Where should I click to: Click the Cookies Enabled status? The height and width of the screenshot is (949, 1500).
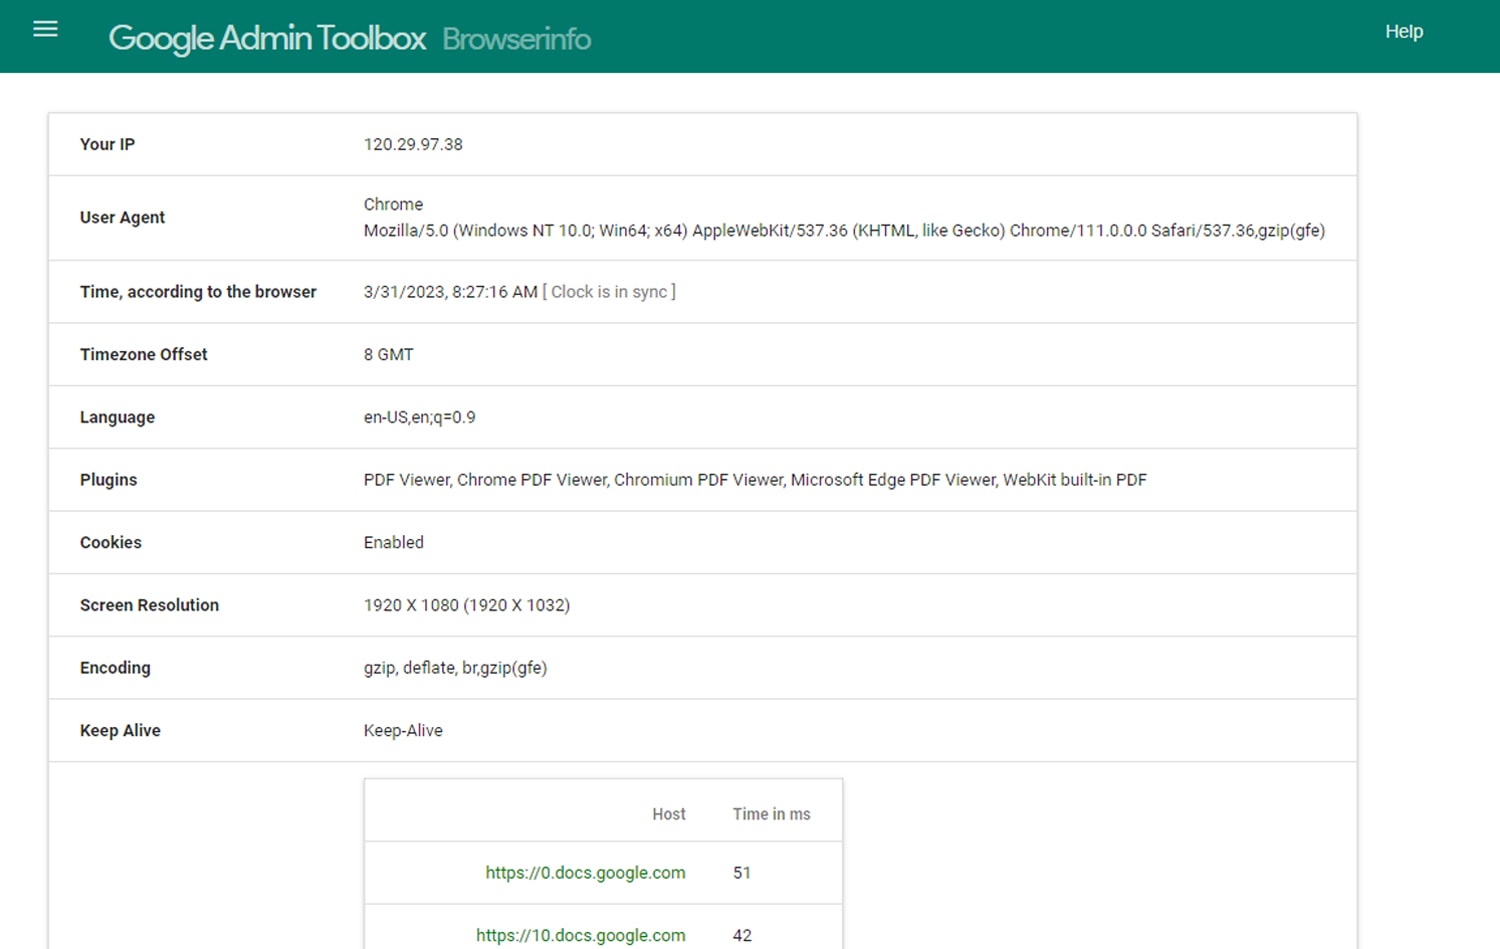coord(393,542)
